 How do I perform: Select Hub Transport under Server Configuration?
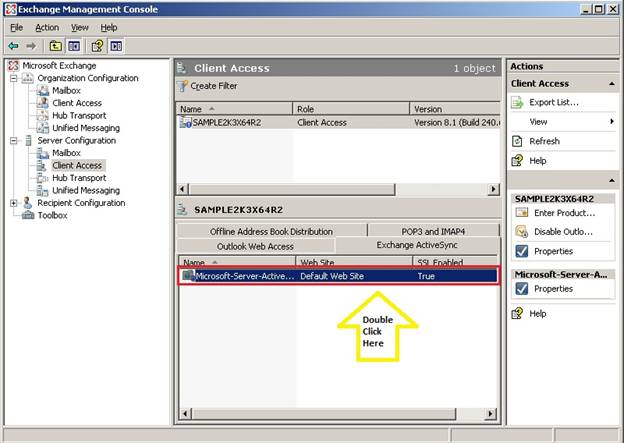click(79, 178)
